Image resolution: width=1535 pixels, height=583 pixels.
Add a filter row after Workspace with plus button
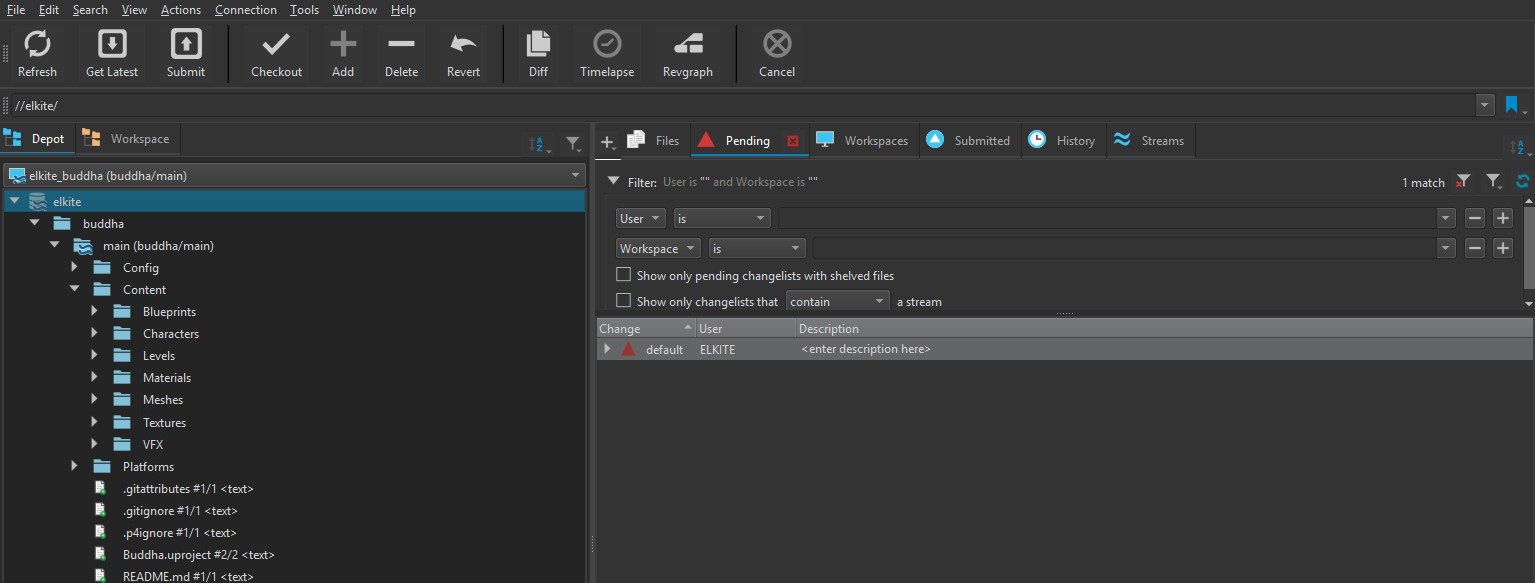(x=1502, y=248)
